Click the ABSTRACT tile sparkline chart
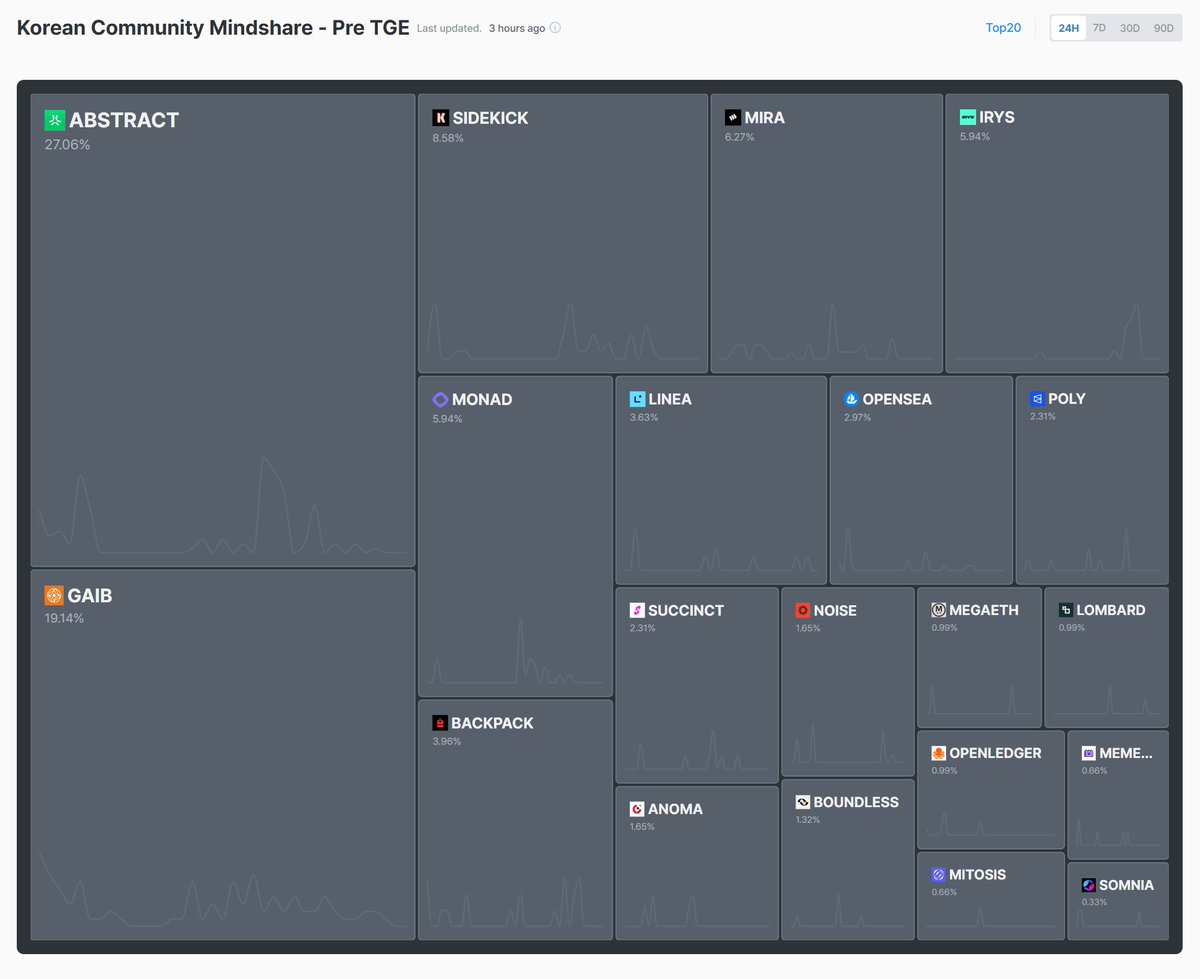 [x=223, y=506]
